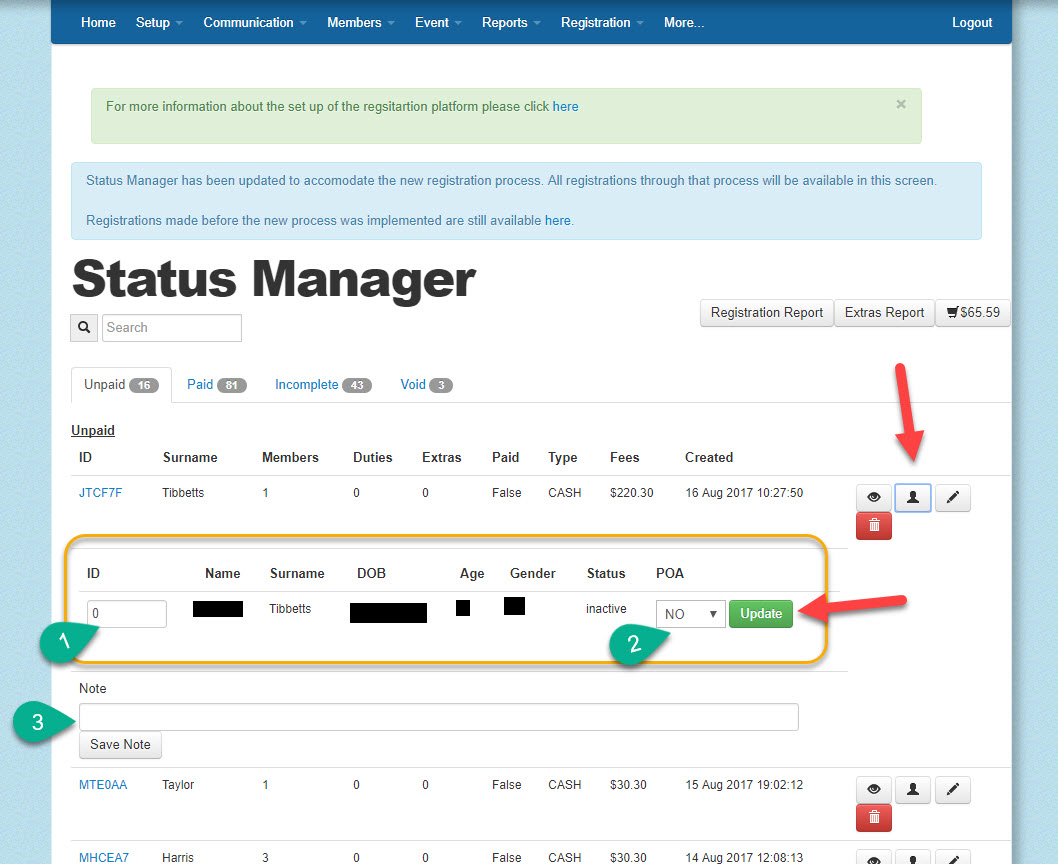
Task: Edit pencil icon for Tibbetts registration
Action: (952, 497)
